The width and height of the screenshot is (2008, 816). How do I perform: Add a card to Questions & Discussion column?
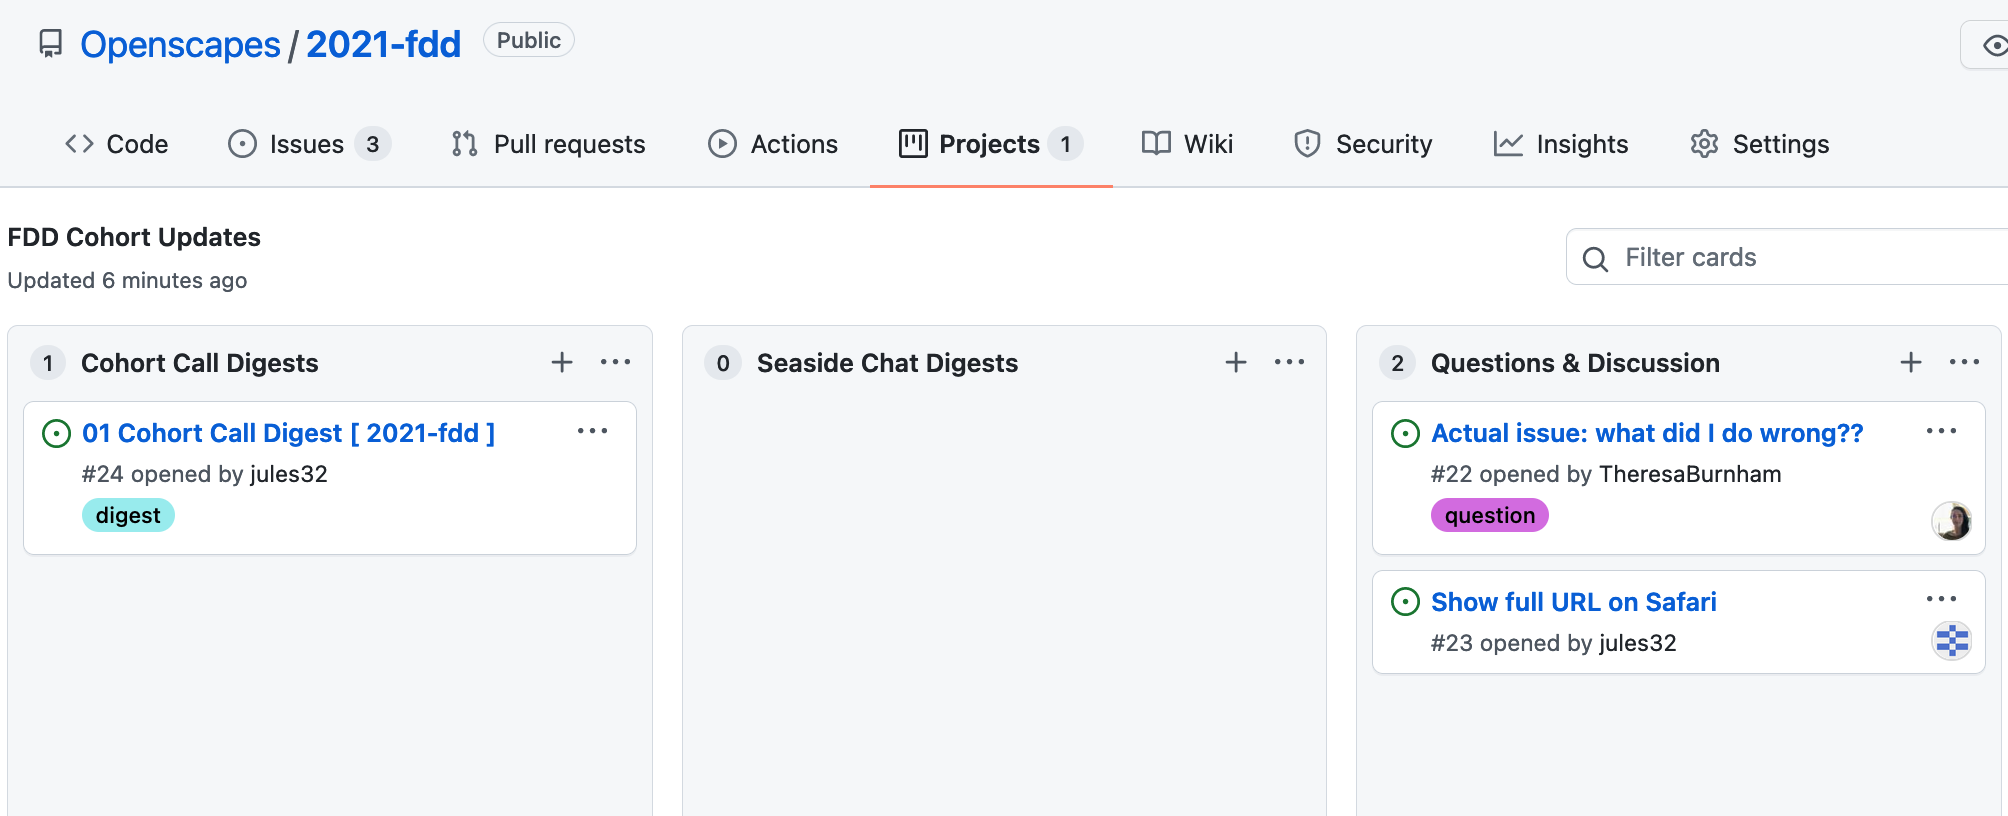(1910, 362)
